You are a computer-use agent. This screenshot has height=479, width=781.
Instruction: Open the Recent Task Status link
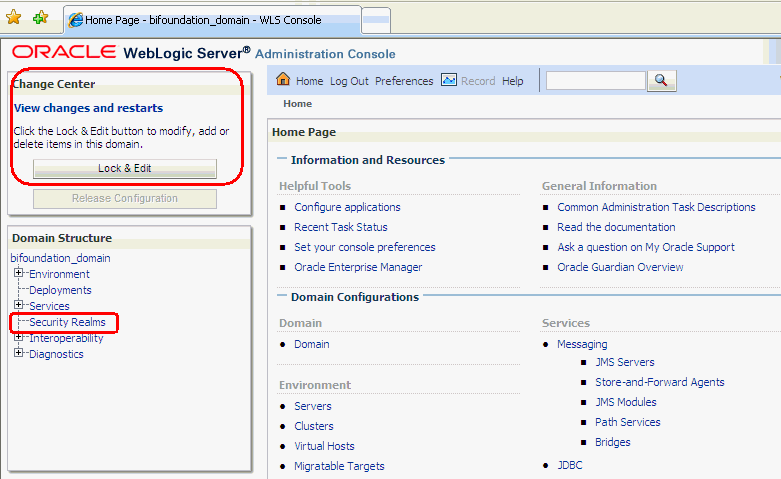tap(341, 227)
